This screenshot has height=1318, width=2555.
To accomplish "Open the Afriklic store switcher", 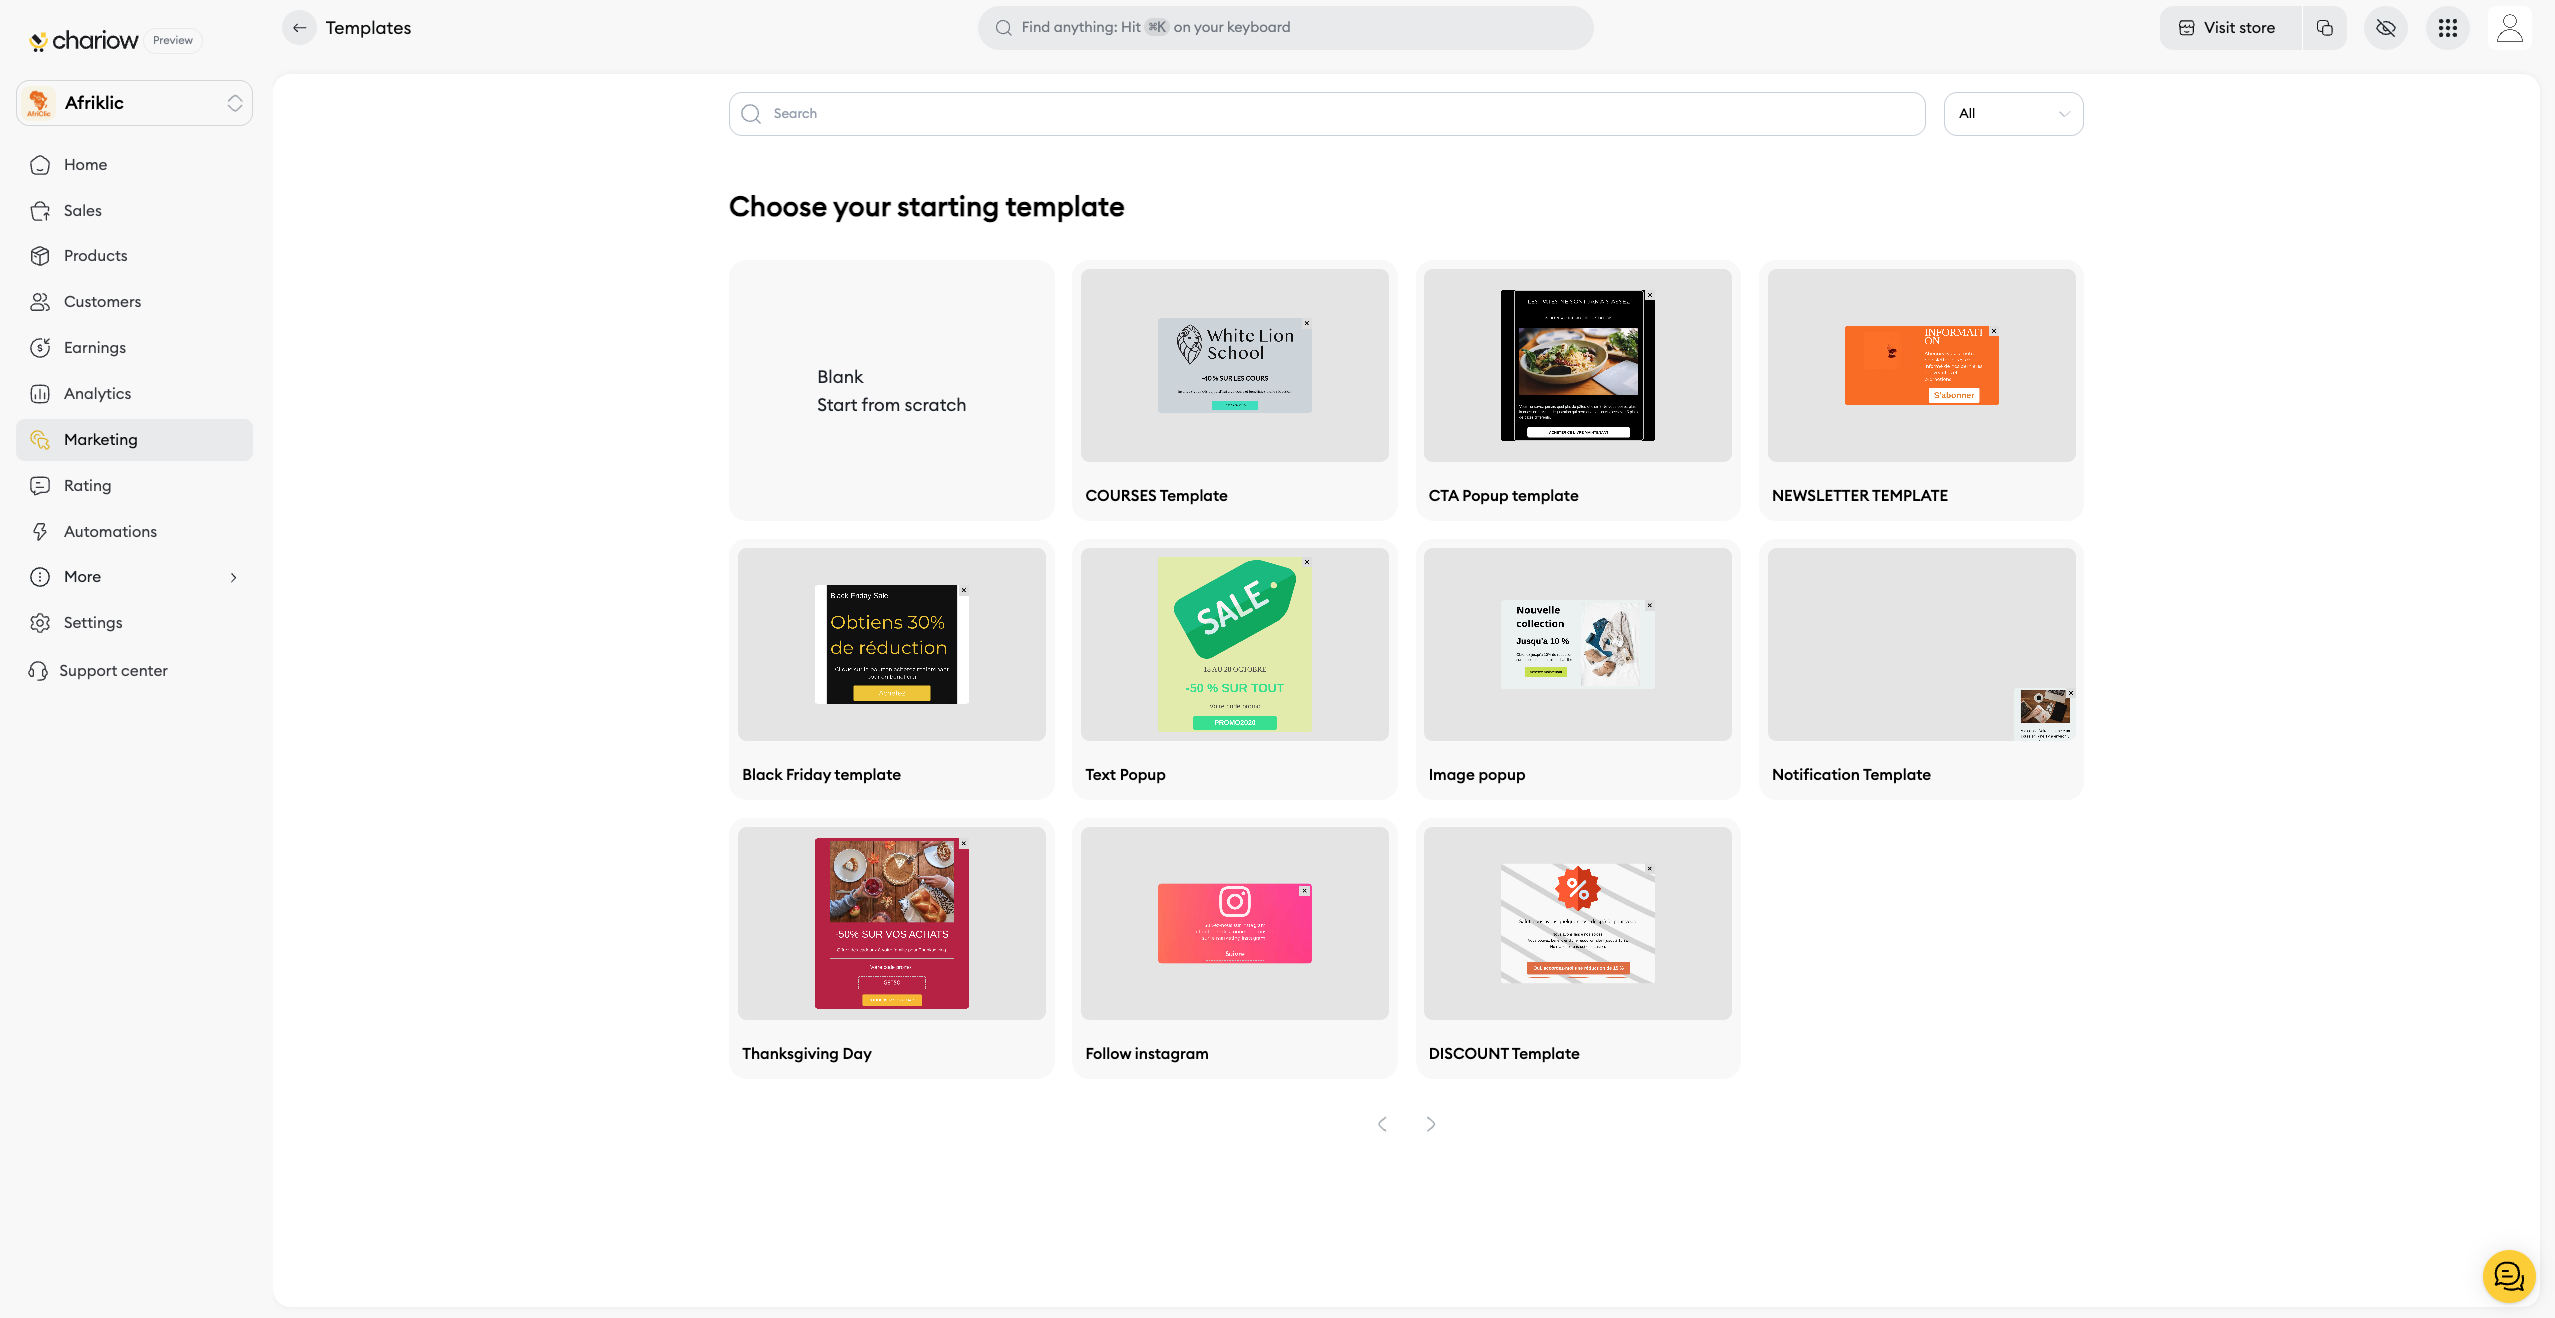I will click(x=134, y=103).
